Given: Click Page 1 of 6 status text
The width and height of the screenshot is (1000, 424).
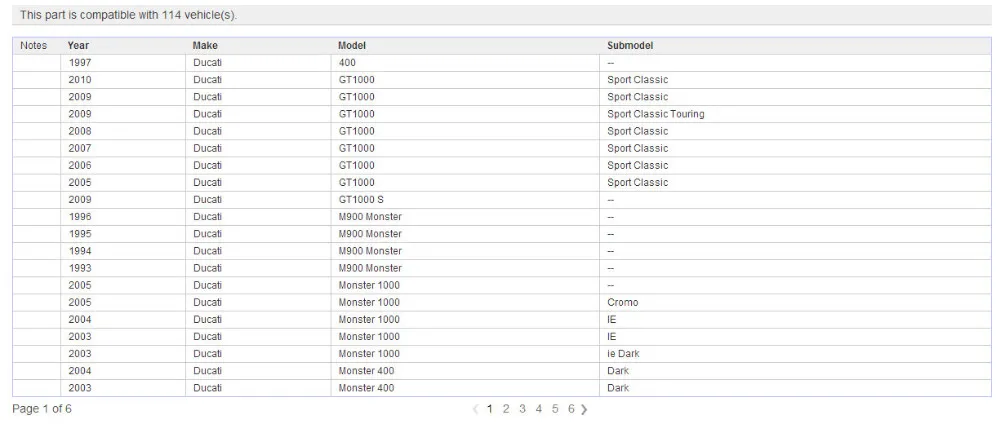Looking at the screenshot, I should pos(42,409).
